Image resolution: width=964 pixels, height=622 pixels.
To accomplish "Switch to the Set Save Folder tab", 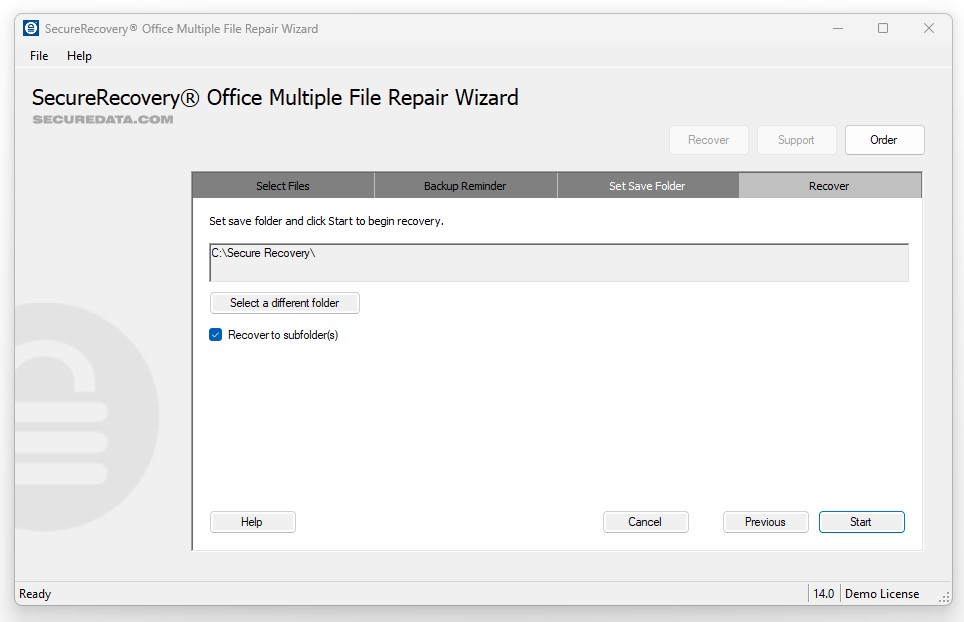I will coord(647,186).
